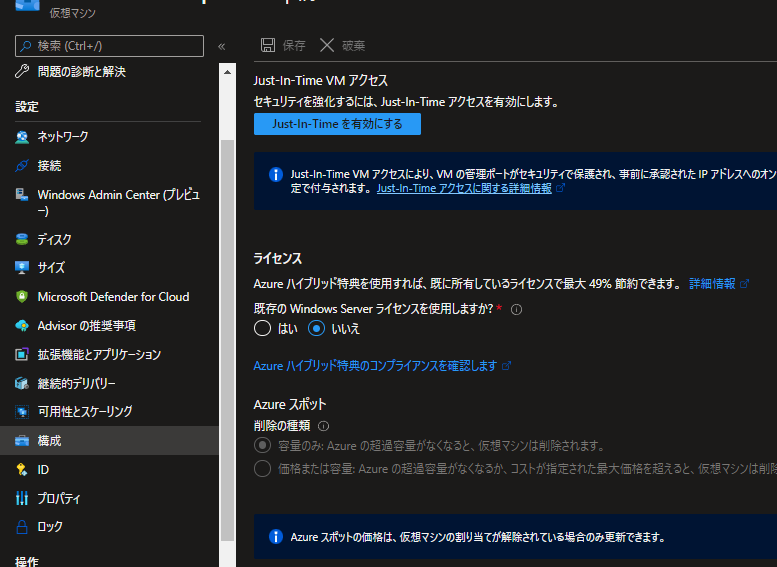Click the プロパティ bars icon

(x=22, y=498)
